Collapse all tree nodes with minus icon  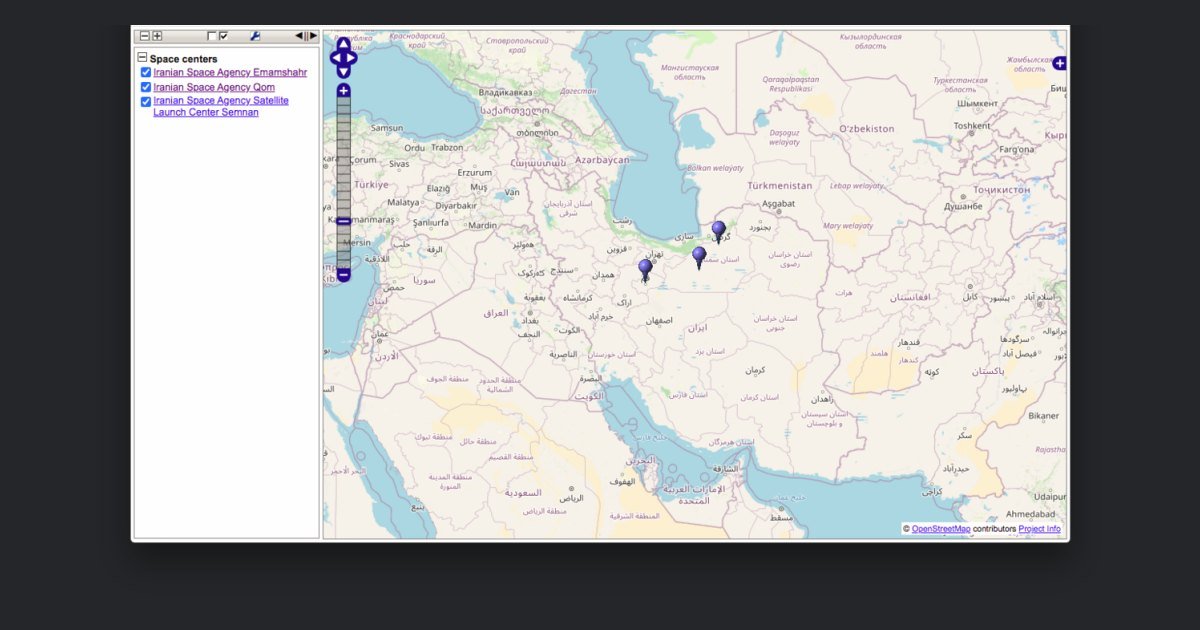click(144, 36)
